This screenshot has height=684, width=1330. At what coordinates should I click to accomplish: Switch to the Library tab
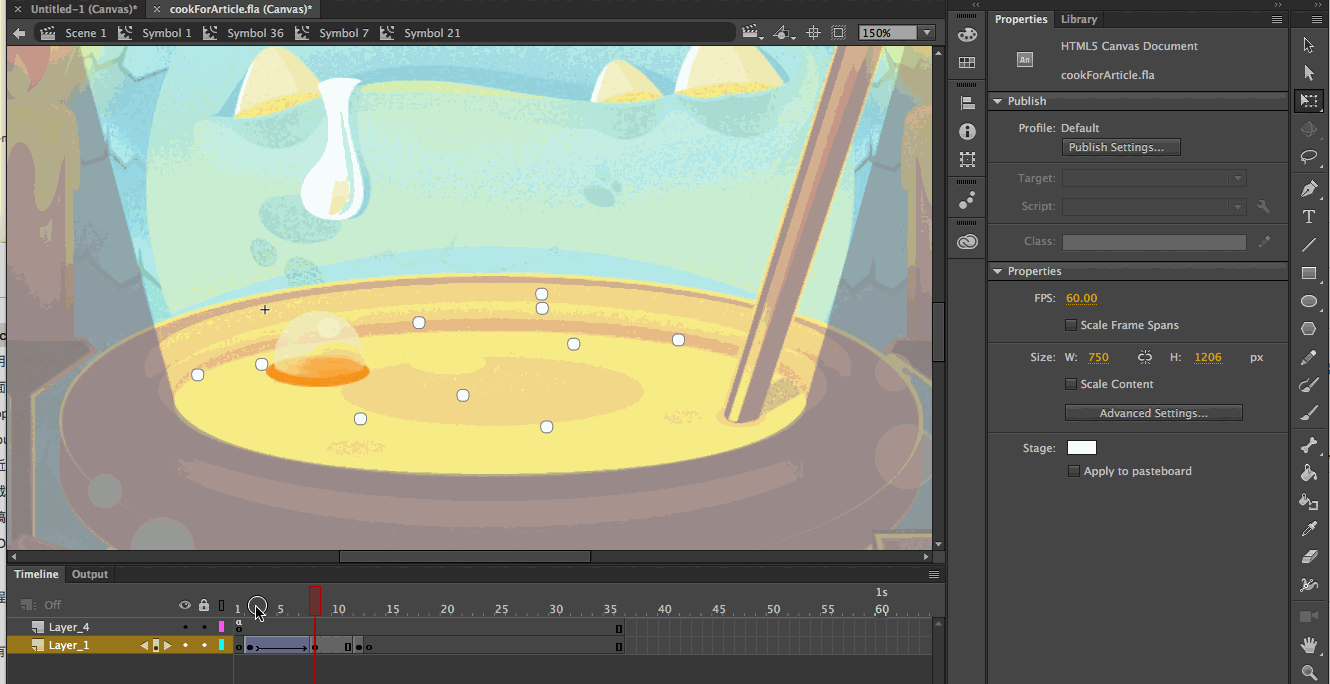tap(1078, 18)
